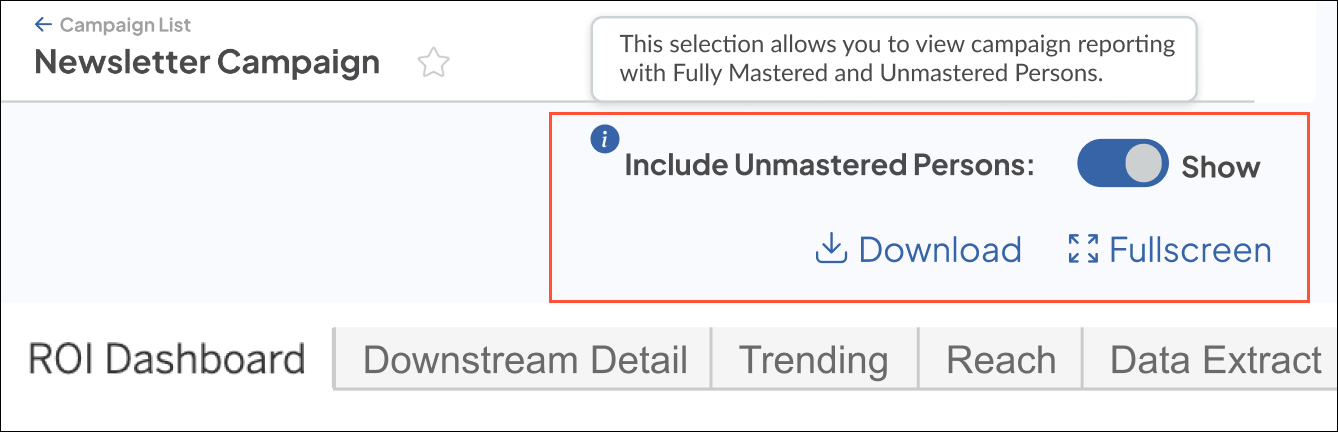Image resolution: width=1338 pixels, height=432 pixels.
Task: Click the fullscreen expand-corners icon
Action: [x=1083, y=249]
